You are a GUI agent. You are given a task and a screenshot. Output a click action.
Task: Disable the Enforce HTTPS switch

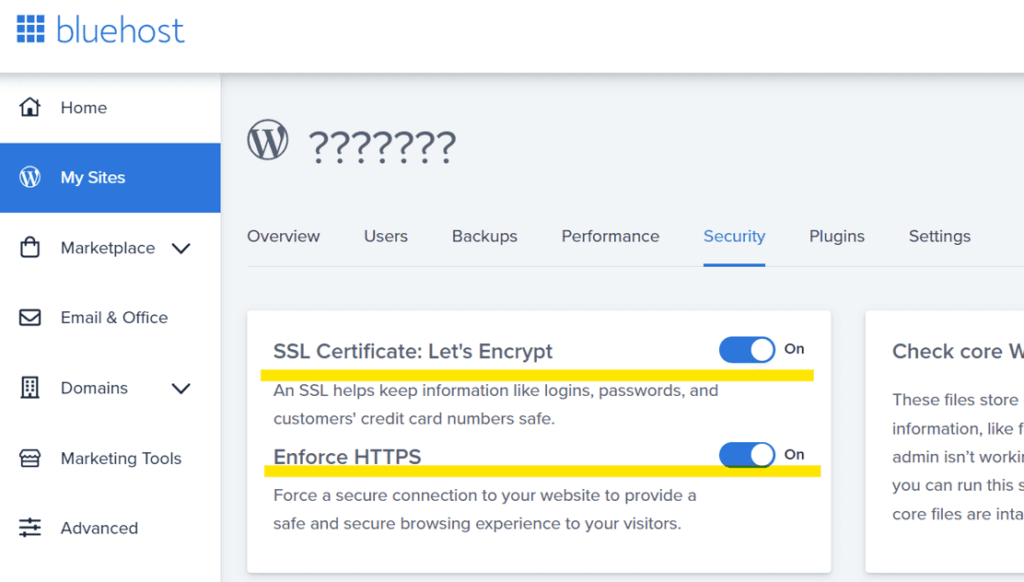747,455
